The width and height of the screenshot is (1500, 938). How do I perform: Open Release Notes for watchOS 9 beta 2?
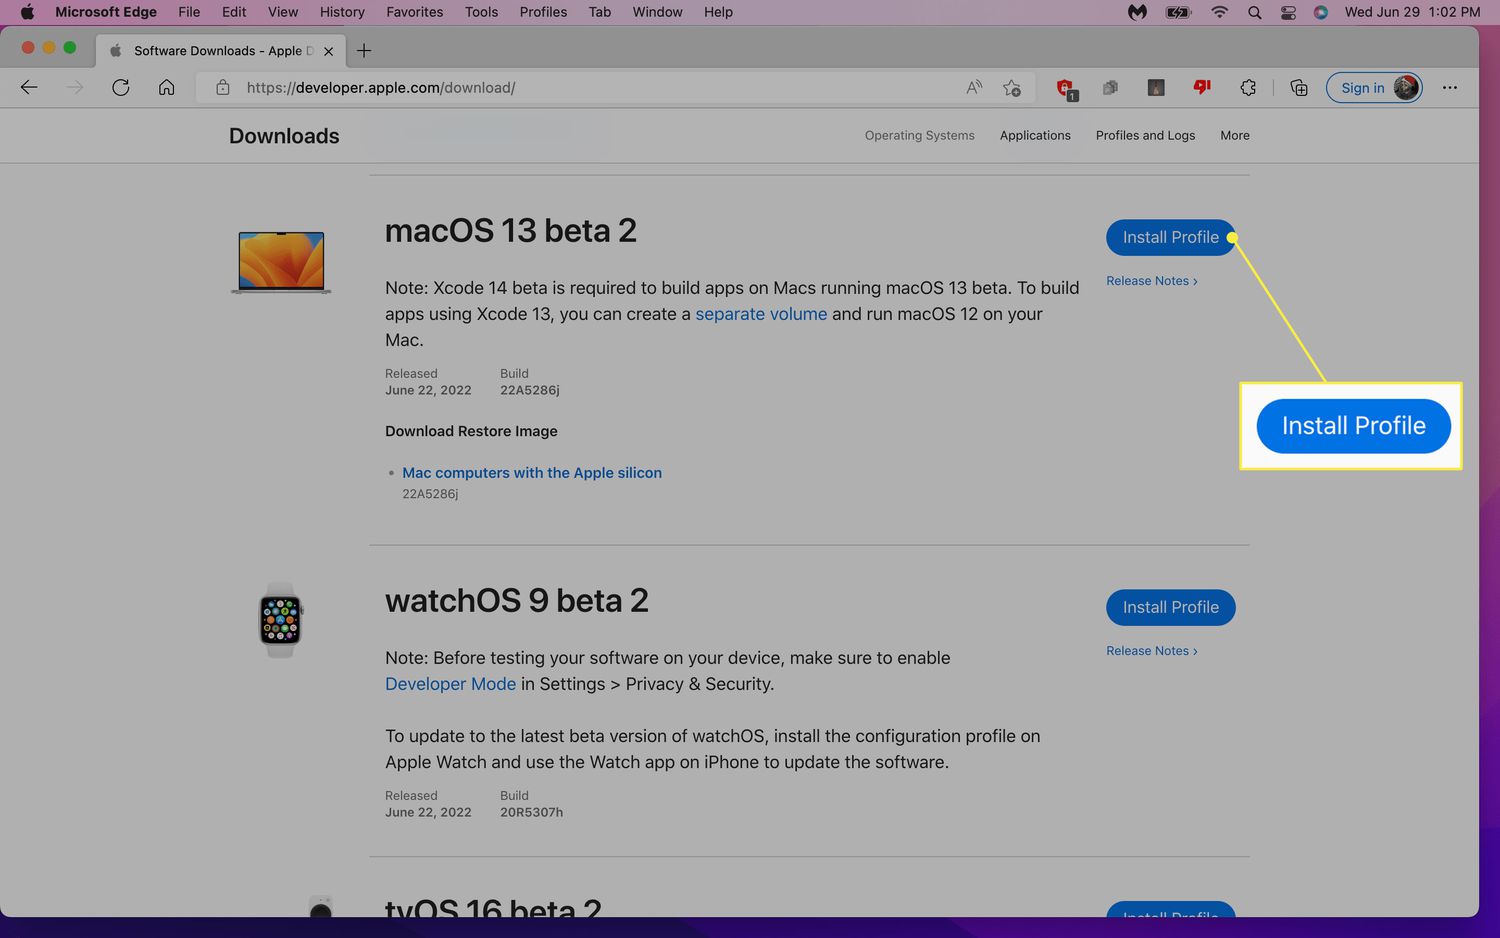(x=1151, y=651)
